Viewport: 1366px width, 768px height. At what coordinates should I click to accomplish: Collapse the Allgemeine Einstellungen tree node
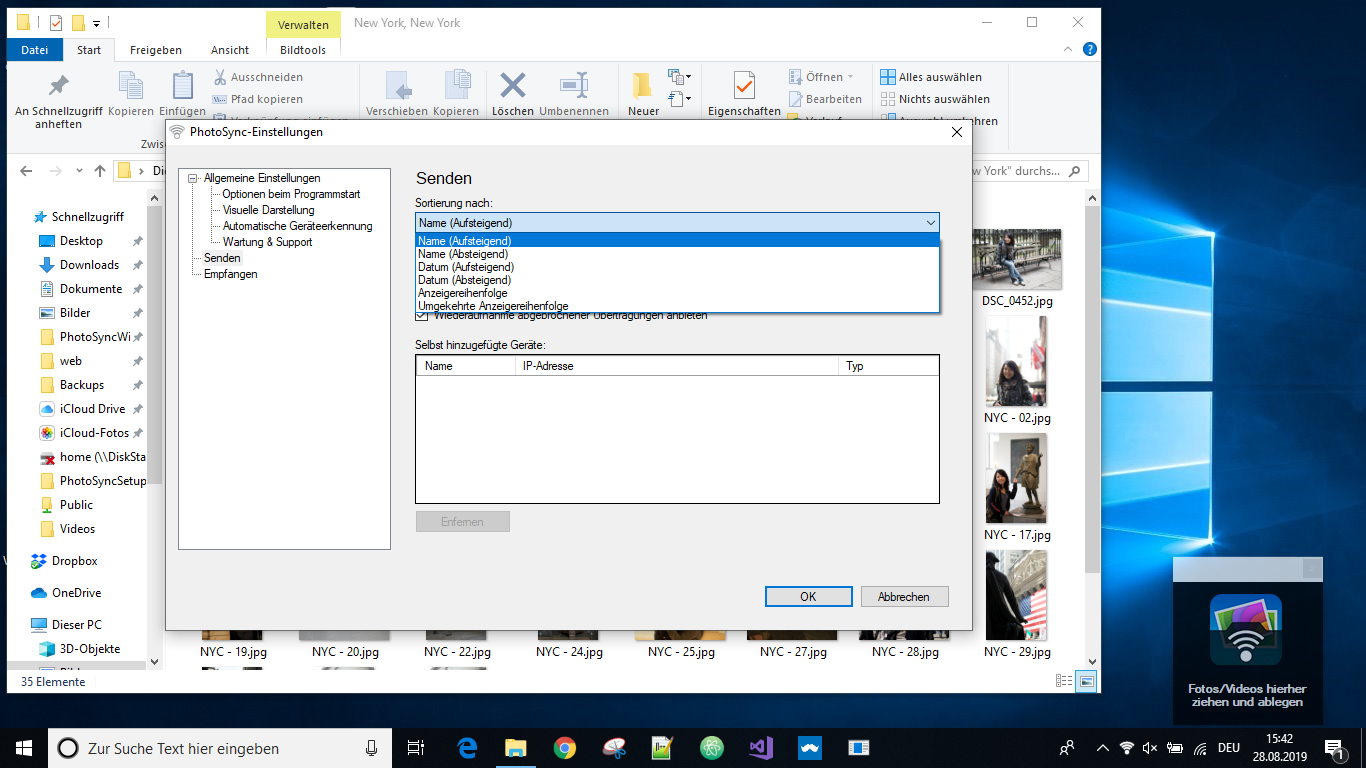click(193, 178)
